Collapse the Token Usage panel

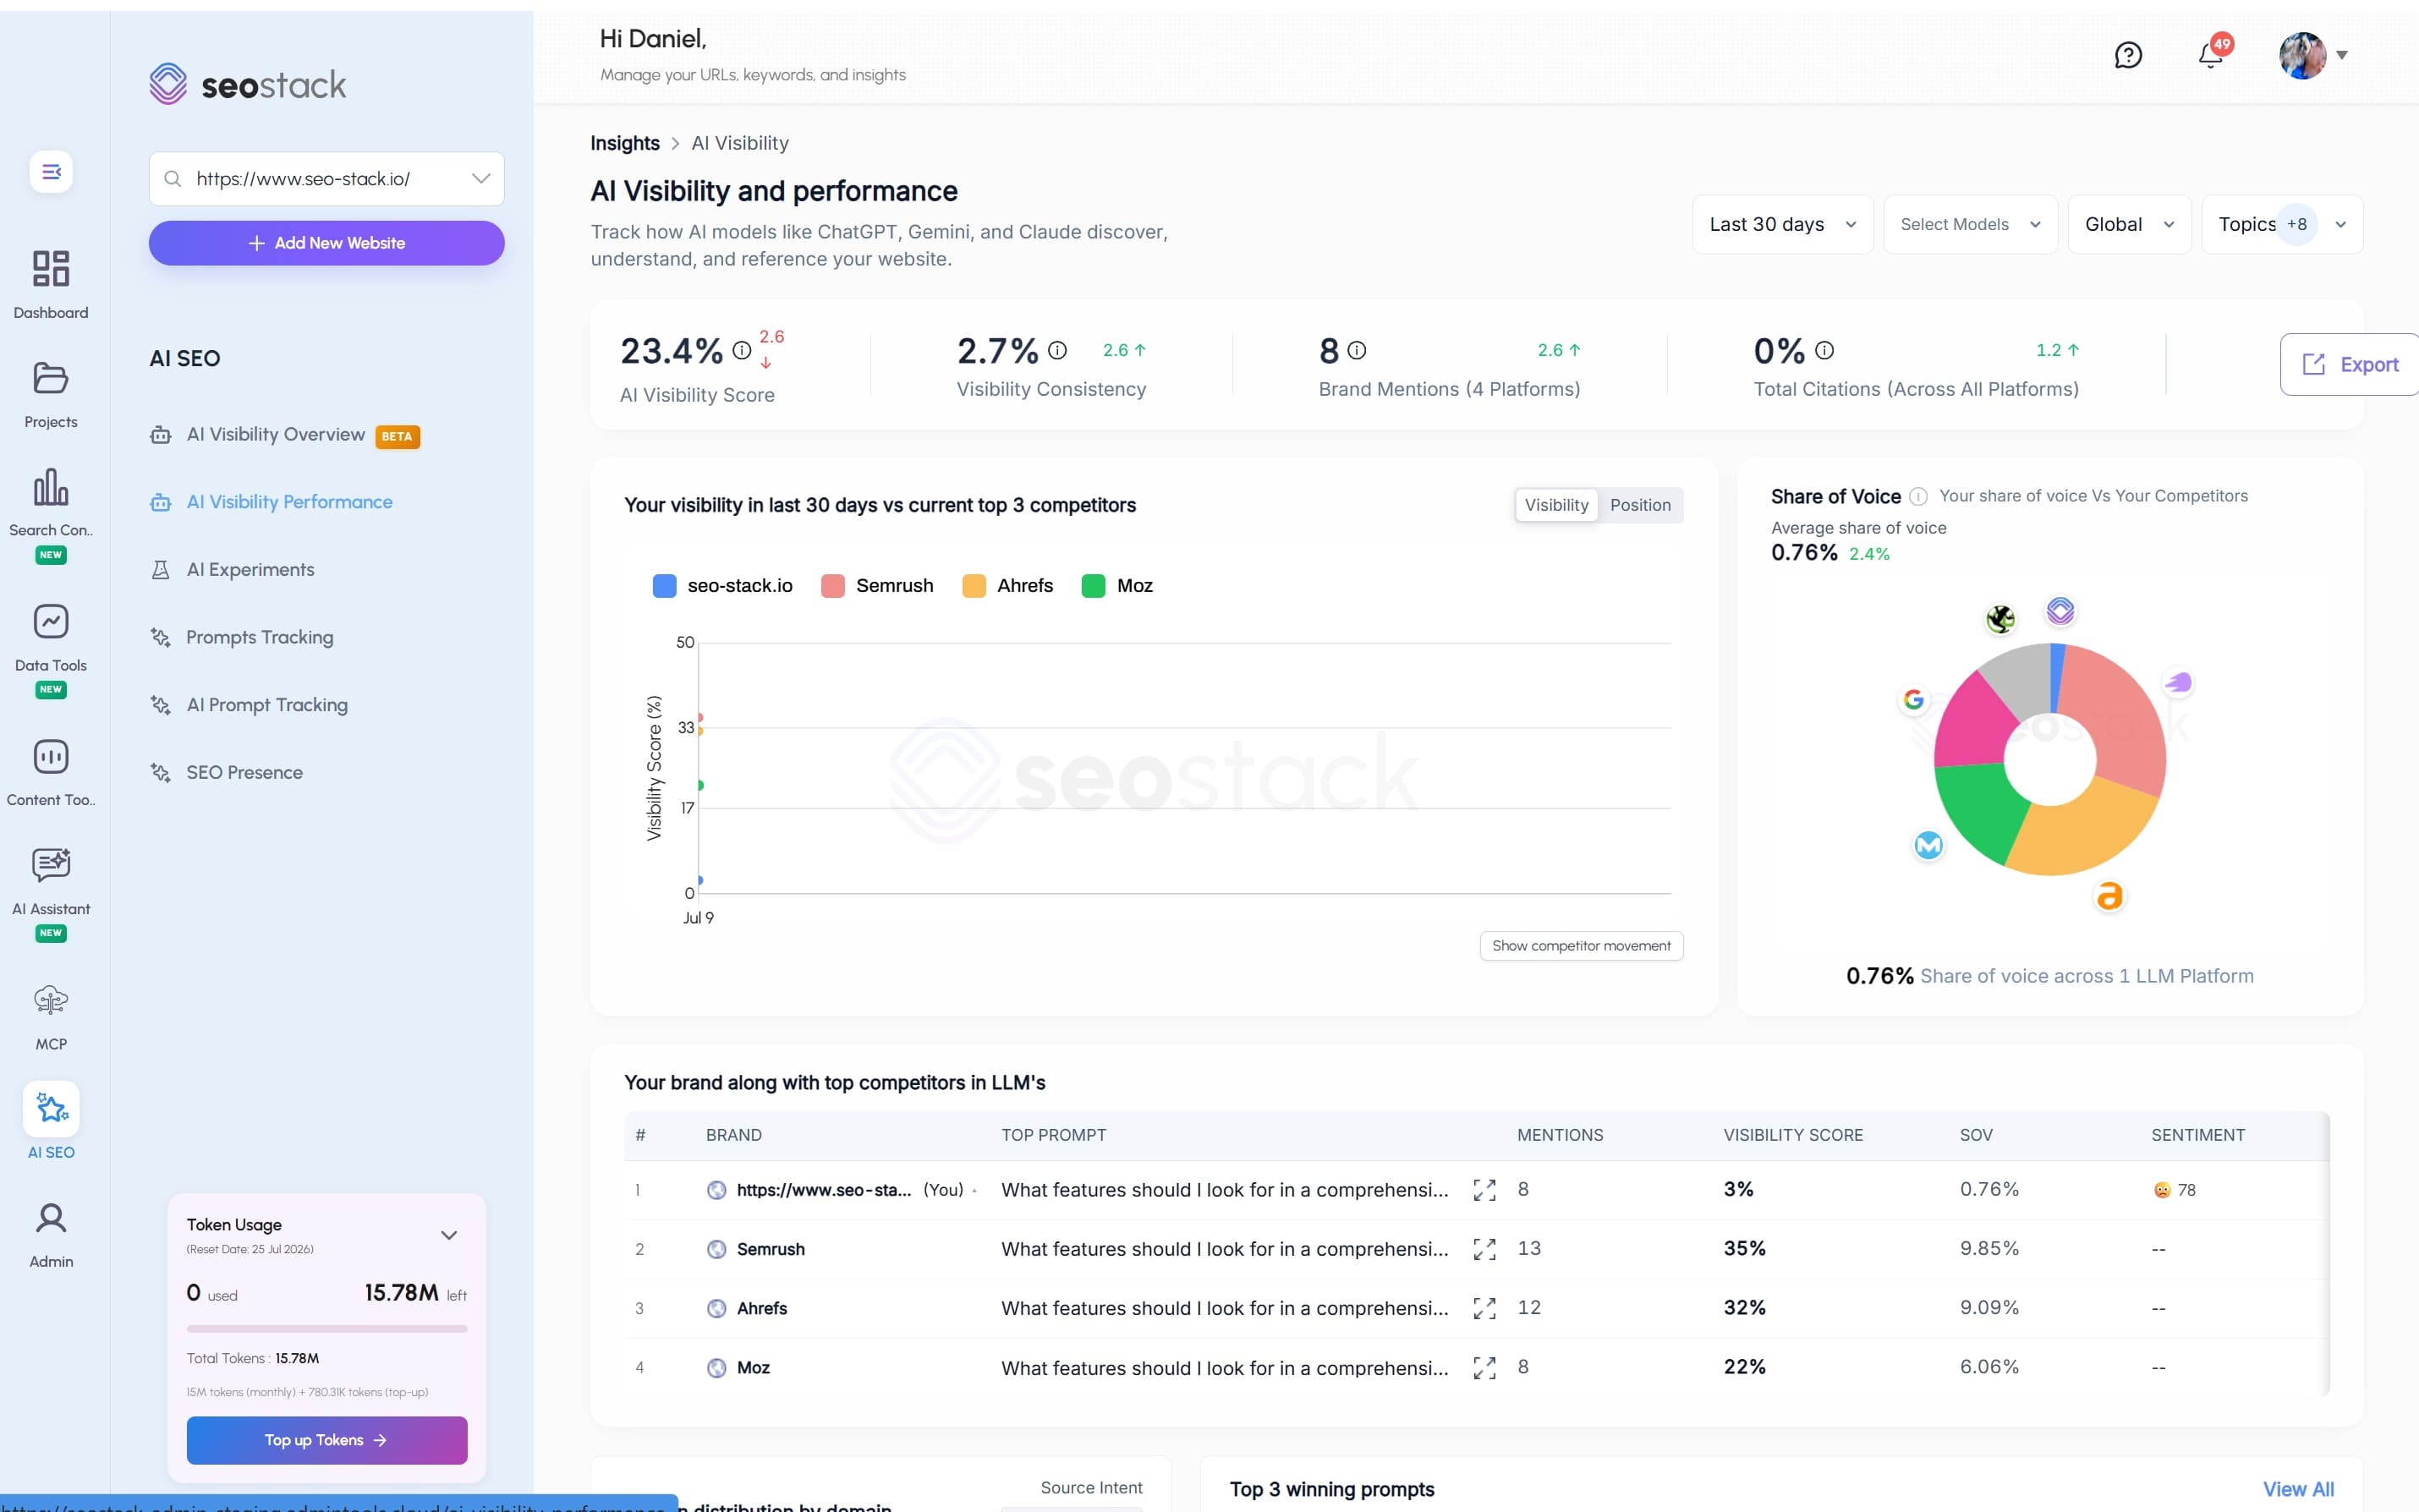(x=449, y=1235)
